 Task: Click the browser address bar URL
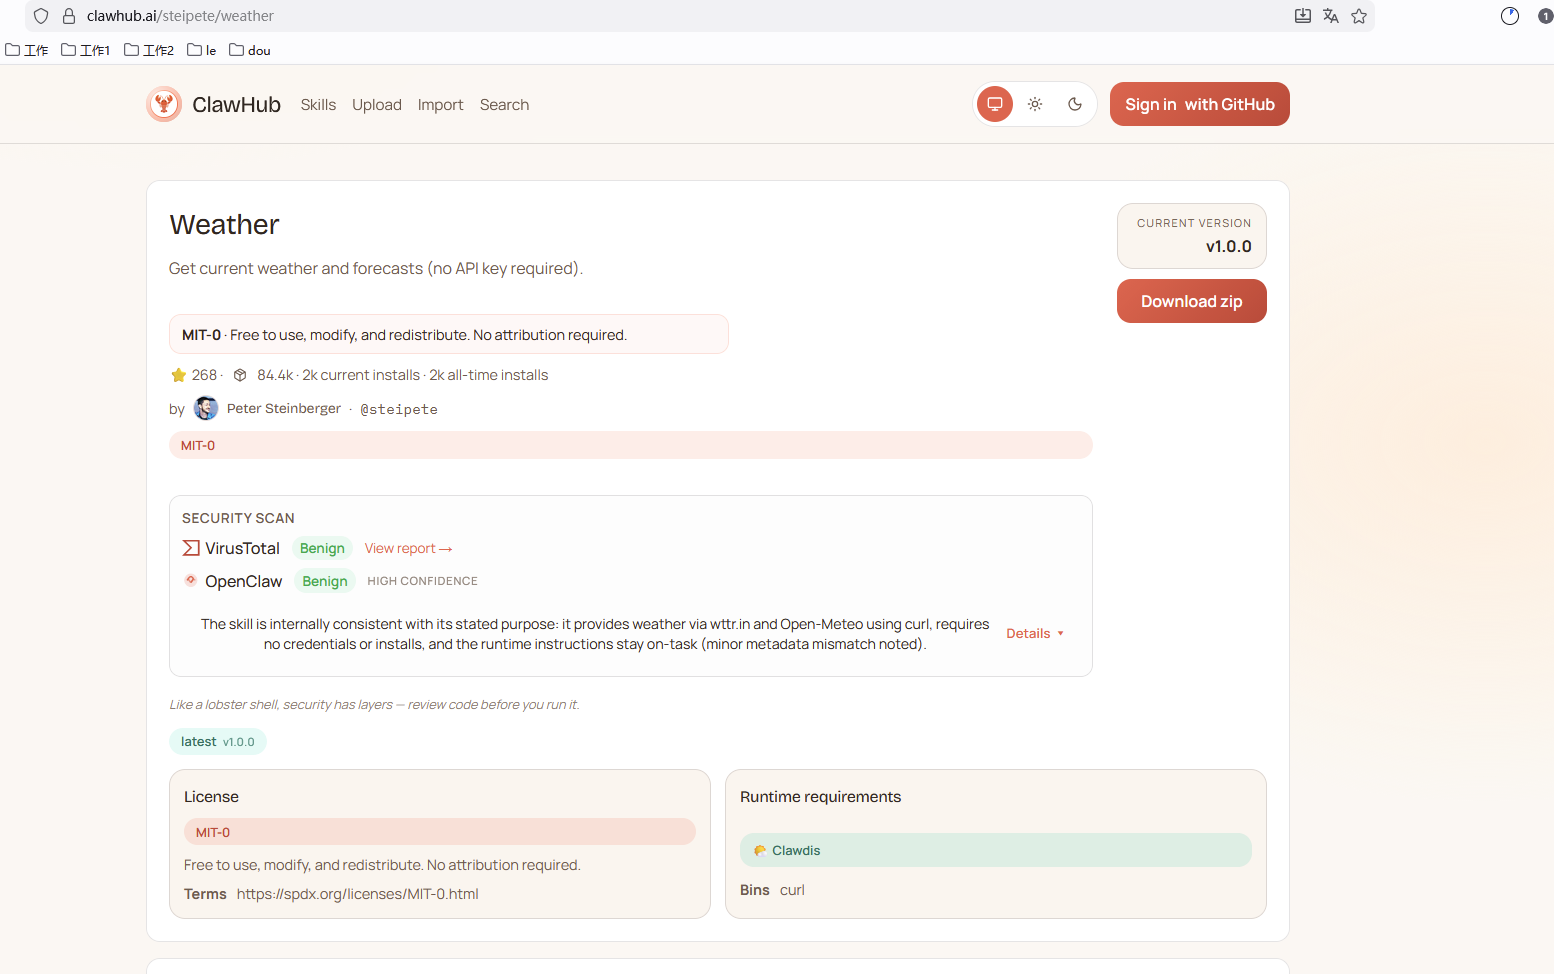click(x=180, y=16)
